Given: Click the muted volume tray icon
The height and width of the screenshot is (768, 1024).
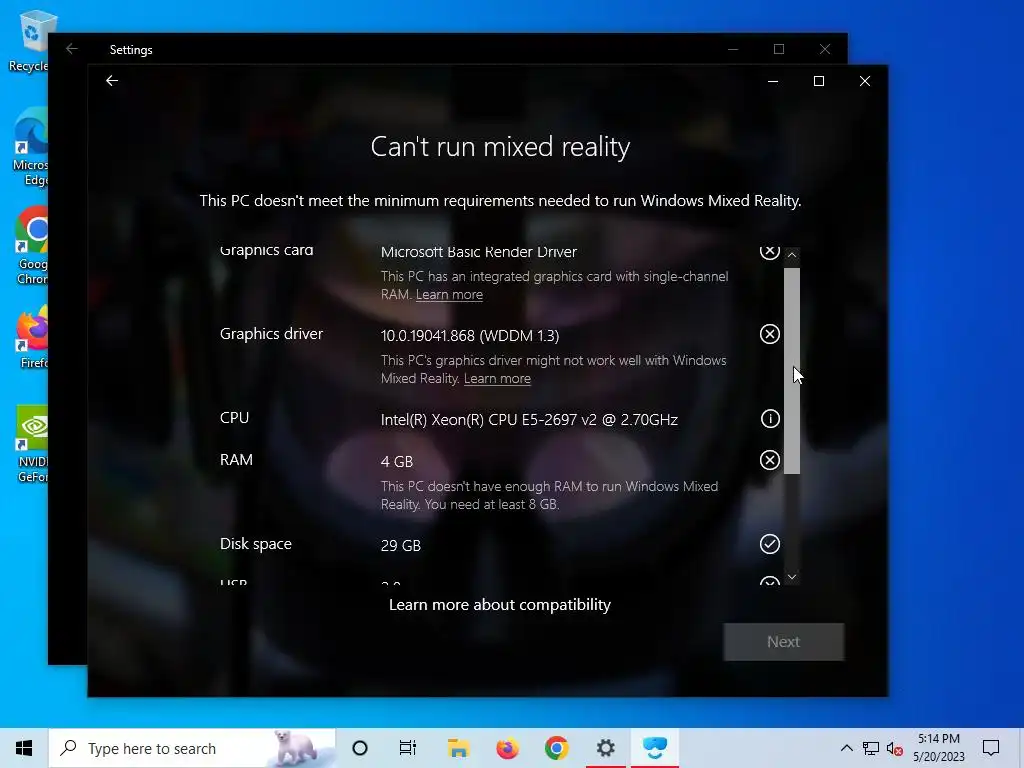Looking at the screenshot, I should pos(895,748).
